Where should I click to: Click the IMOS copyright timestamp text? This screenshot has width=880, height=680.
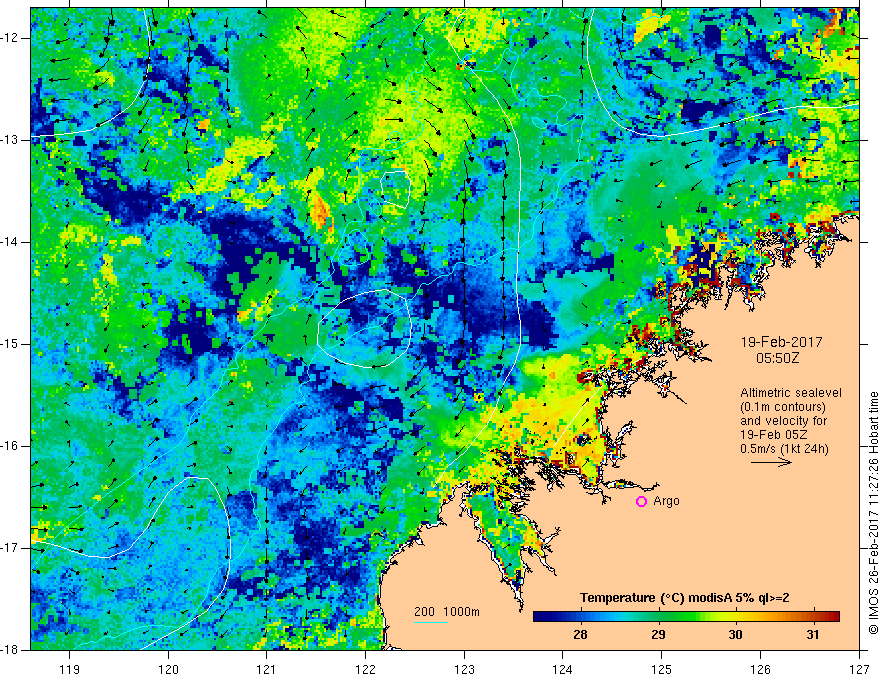pos(873,513)
